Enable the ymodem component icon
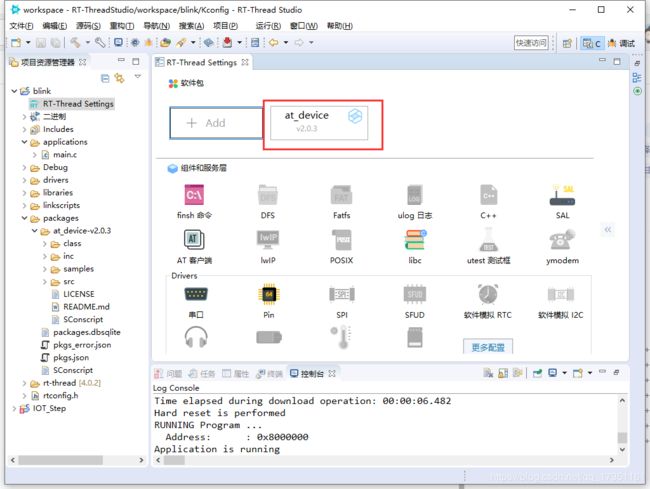The height and width of the screenshot is (489, 650). pos(562,240)
